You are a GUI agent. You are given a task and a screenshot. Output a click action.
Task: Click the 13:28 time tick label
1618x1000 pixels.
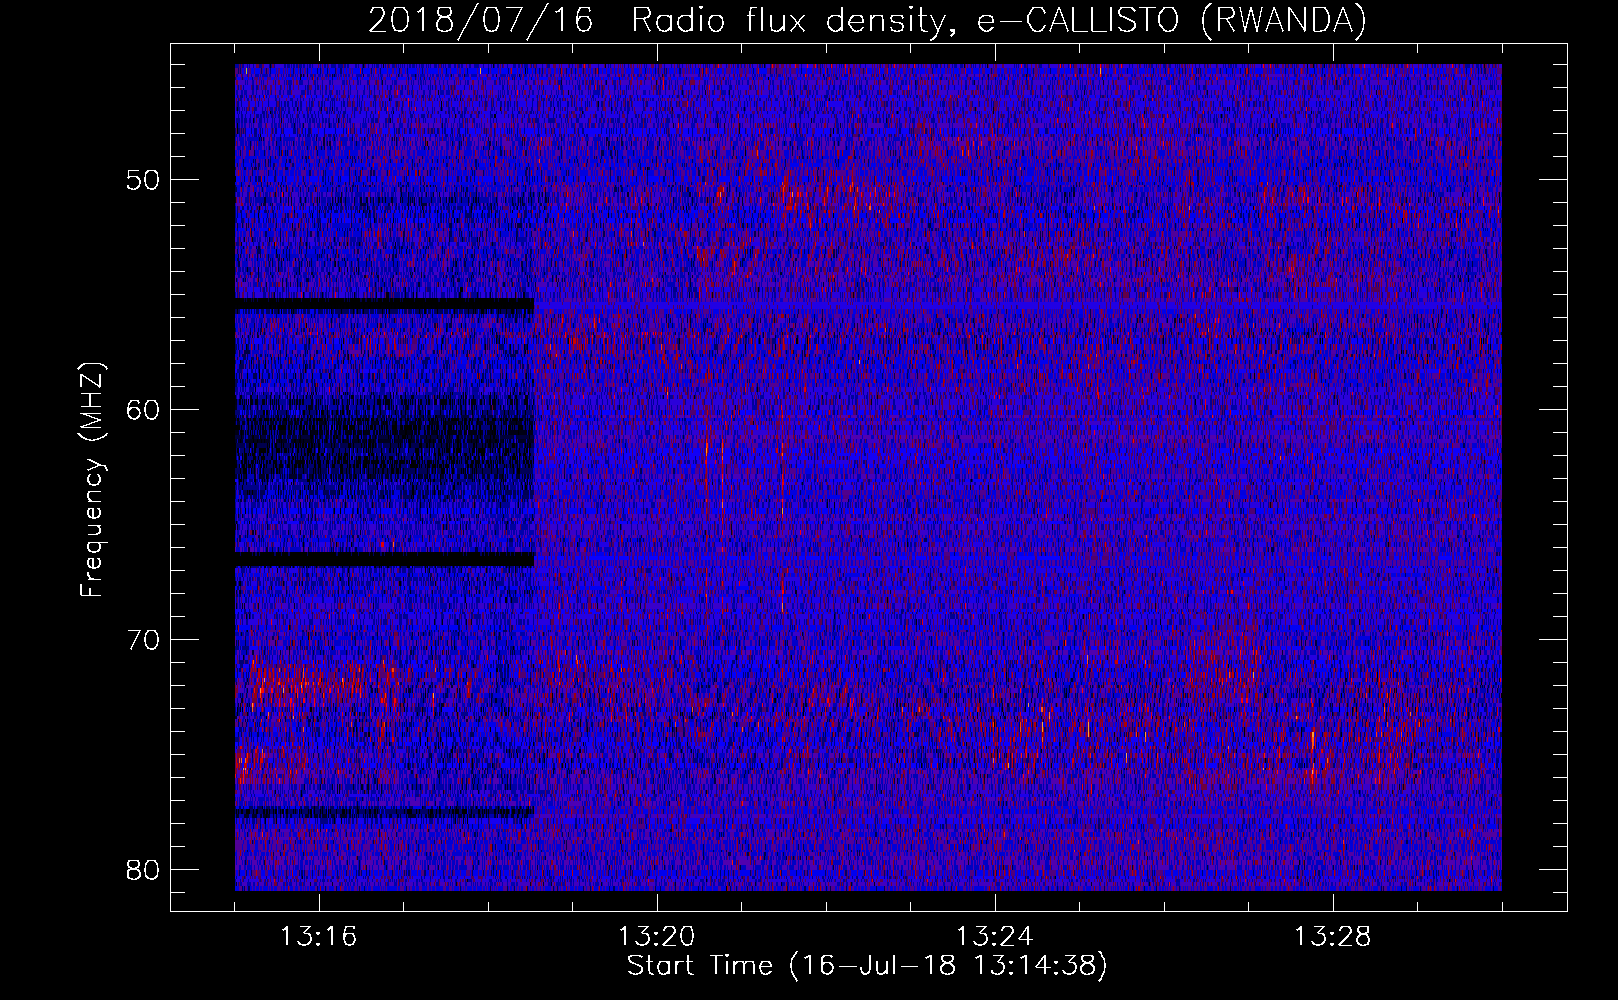[x=1333, y=937]
